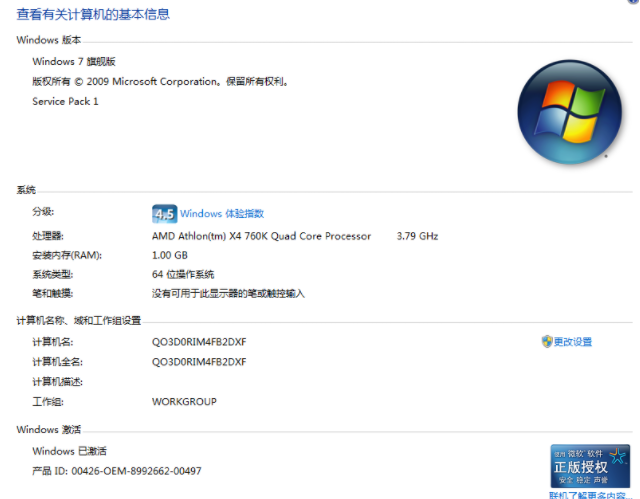Click the AMD Athlon processor name

point(261,236)
